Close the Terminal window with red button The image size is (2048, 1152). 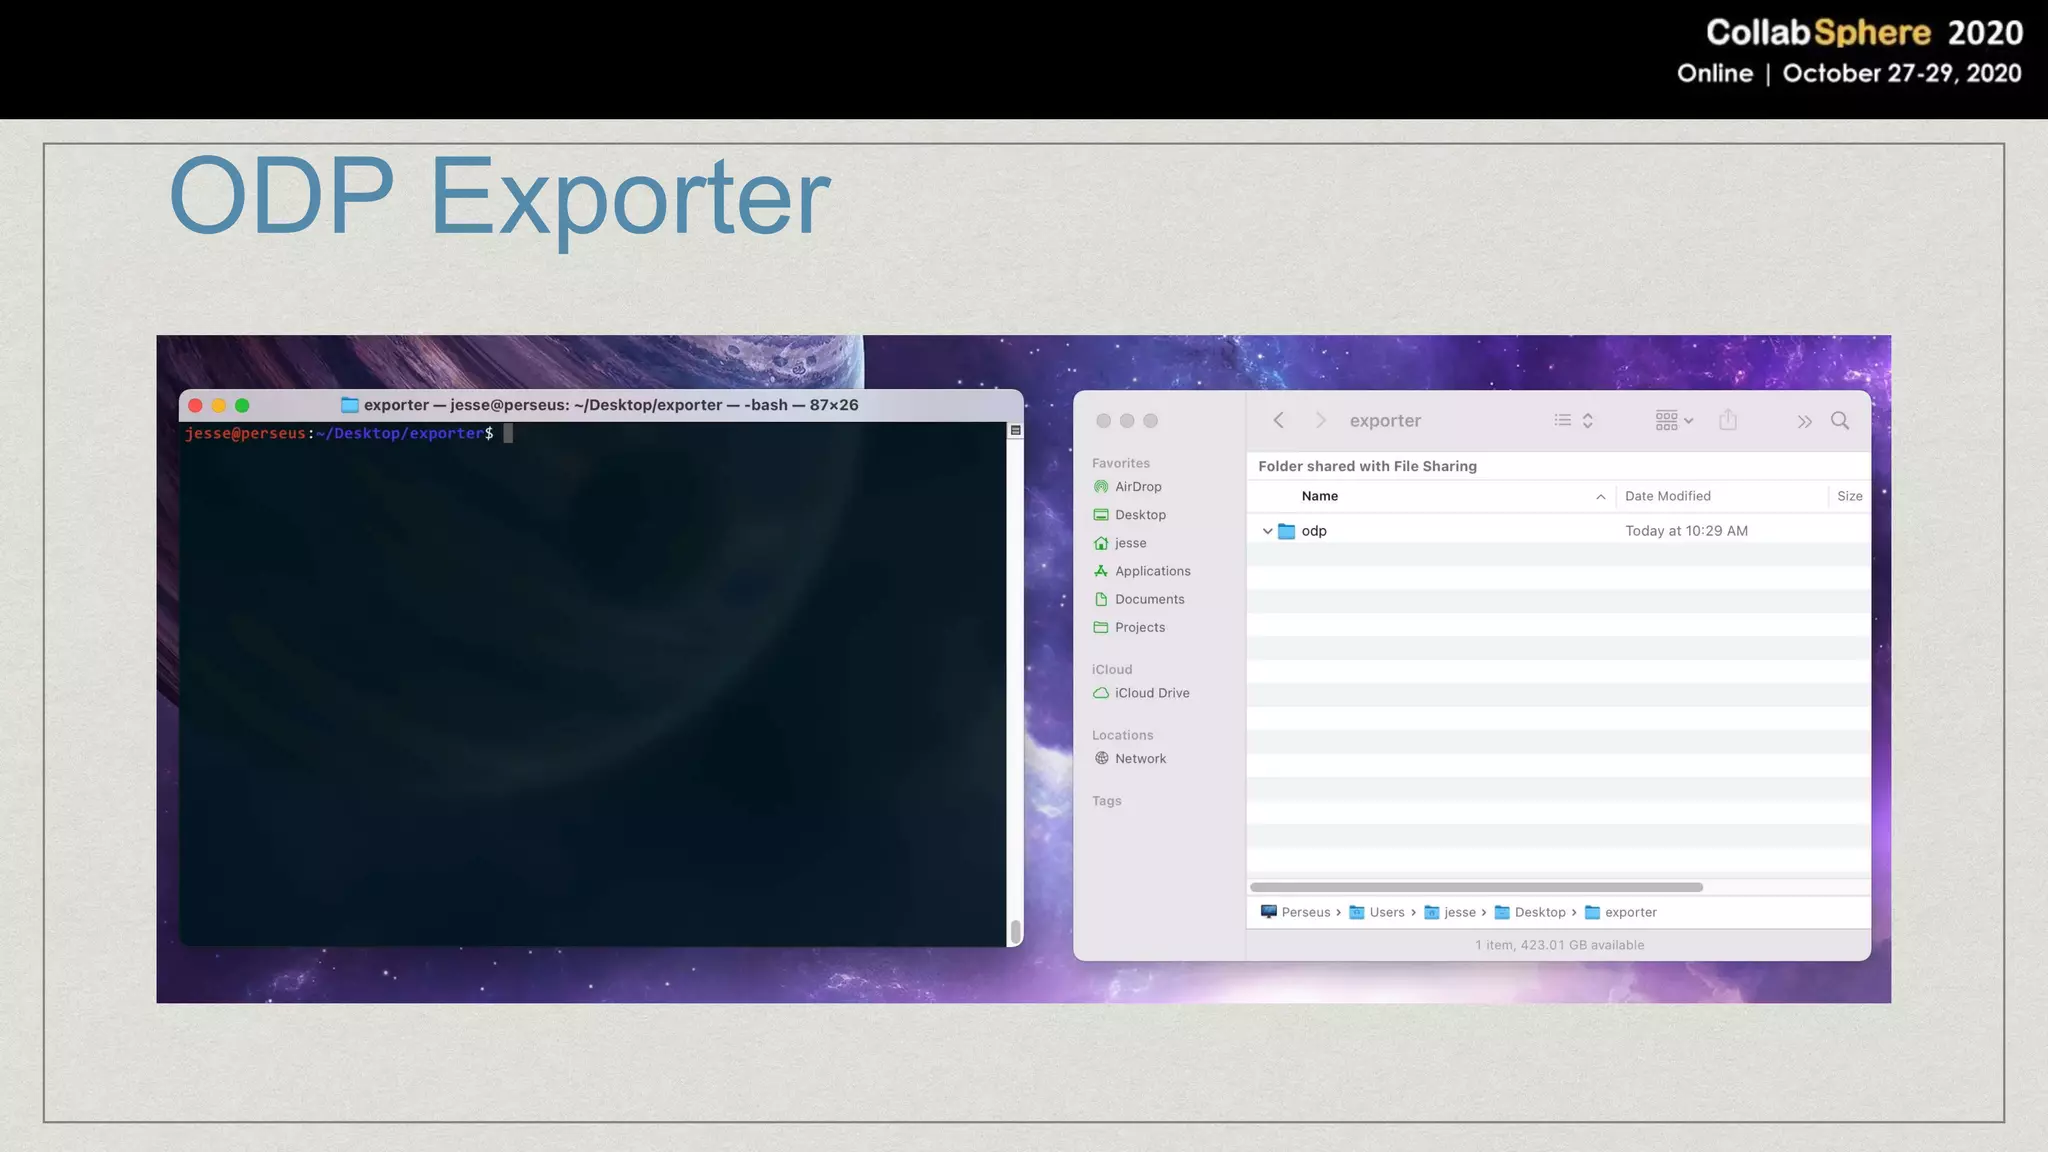point(195,405)
